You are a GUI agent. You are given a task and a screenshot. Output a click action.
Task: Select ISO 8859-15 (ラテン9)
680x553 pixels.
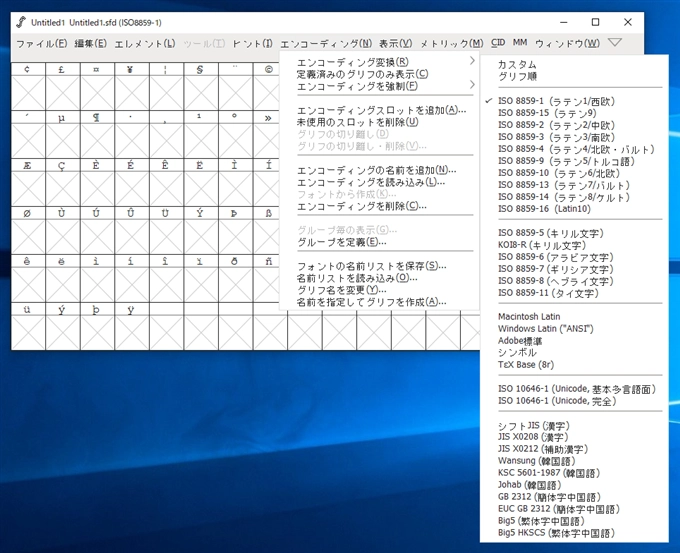pyautogui.click(x=574, y=113)
